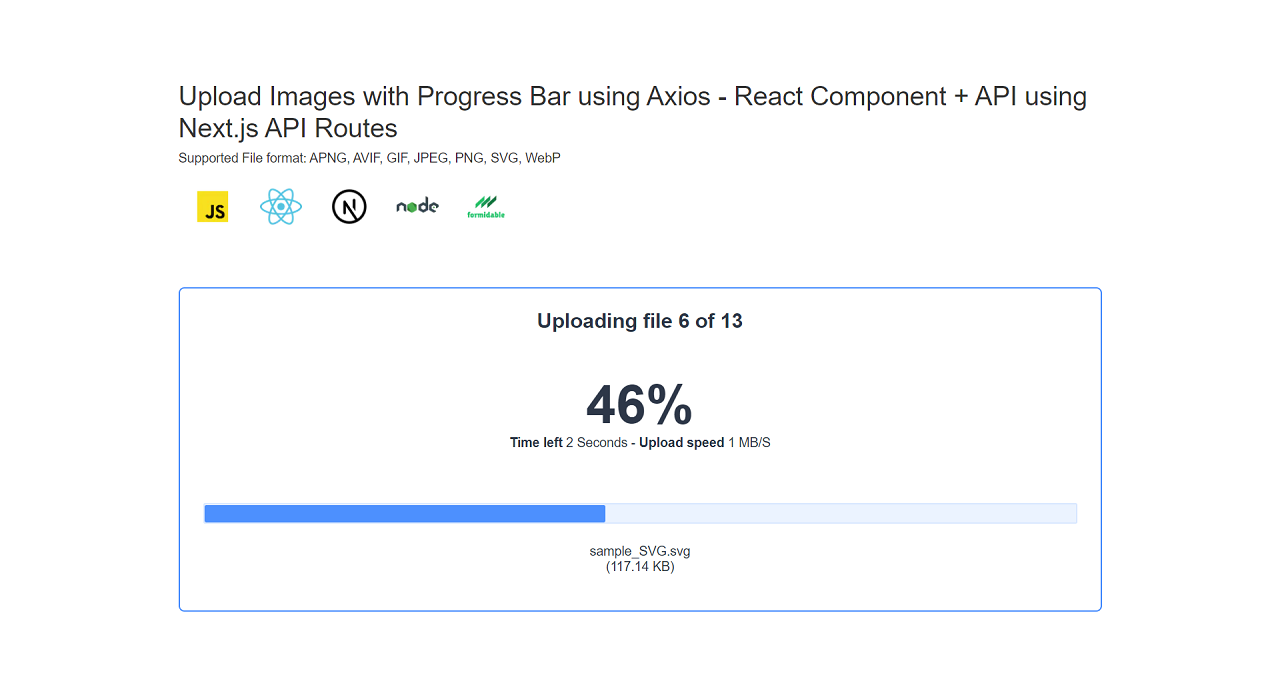Select the 'Uploading file 6 of 13' heading
The width and height of the screenshot is (1280, 675).
click(x=640, y=321)
